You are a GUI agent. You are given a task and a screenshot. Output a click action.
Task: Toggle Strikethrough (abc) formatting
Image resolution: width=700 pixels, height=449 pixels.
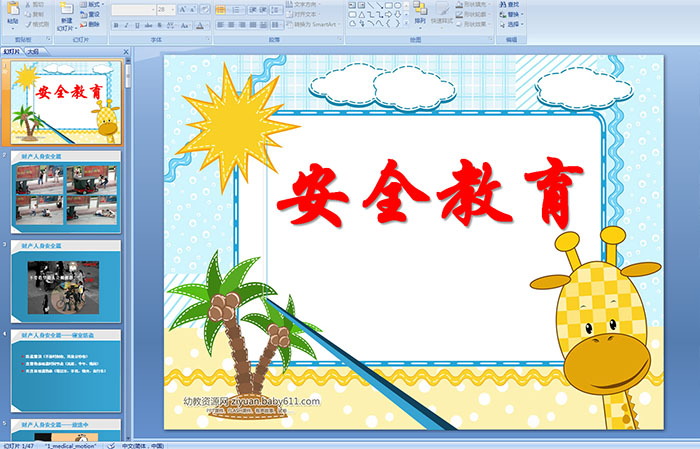(148, 25)
